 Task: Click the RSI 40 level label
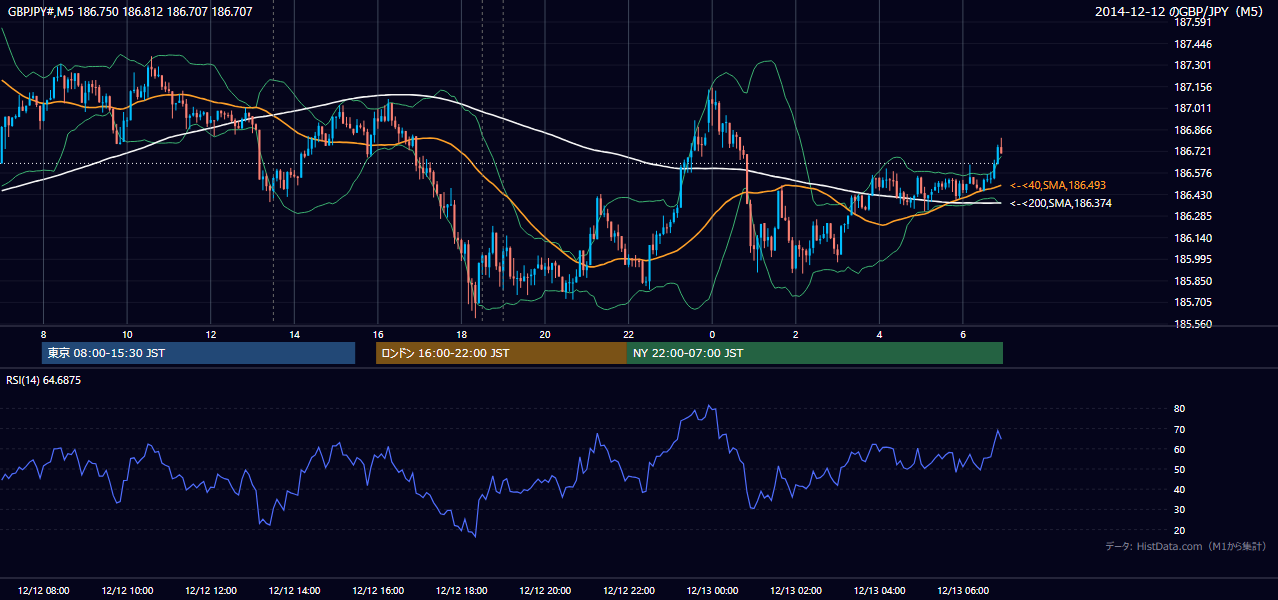1179,489
